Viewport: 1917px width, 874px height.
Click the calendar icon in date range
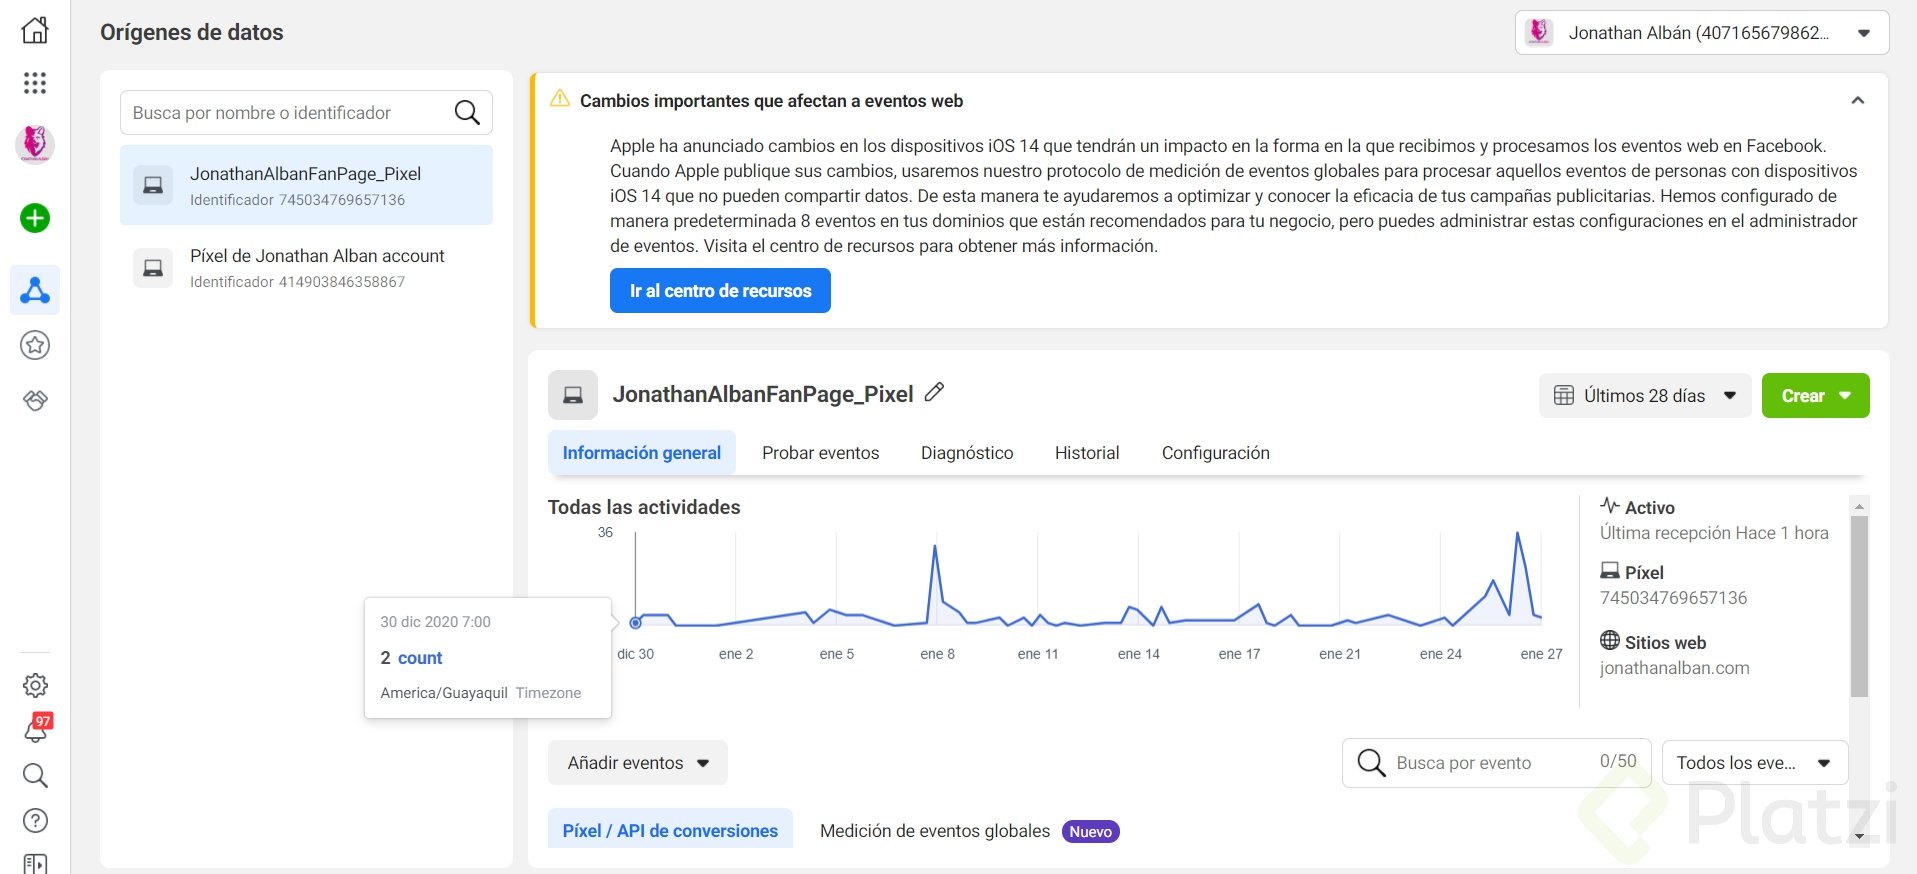point(1564,396)
